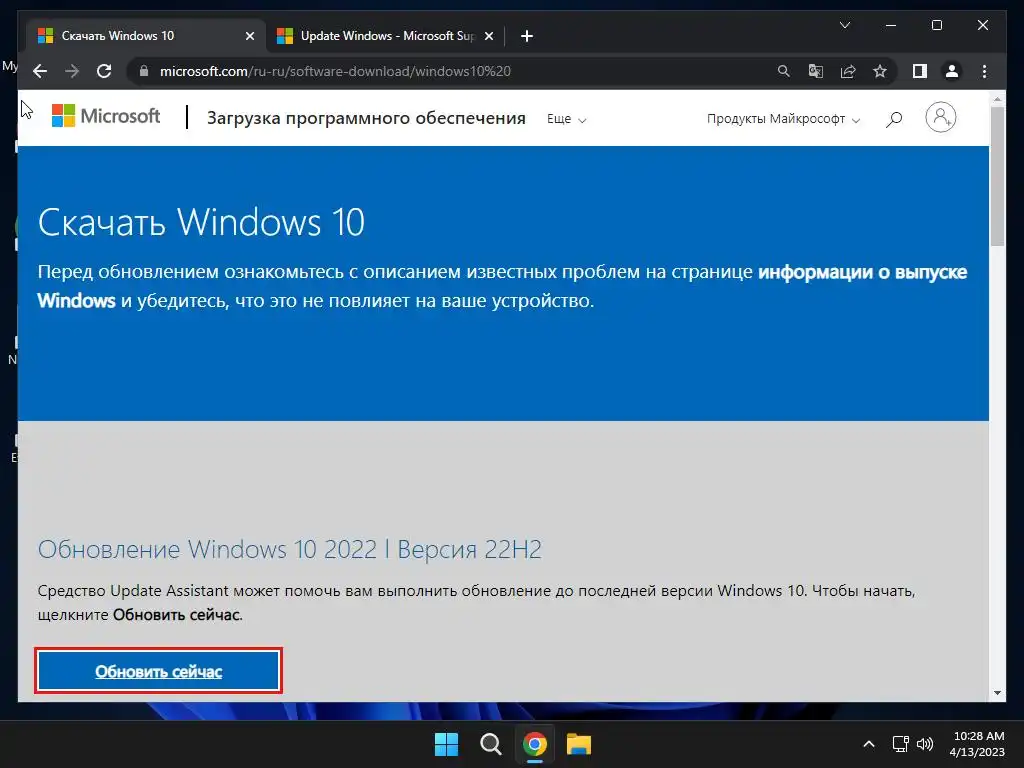
Task: Click the Microsoft logo
Action: [106, 116]
